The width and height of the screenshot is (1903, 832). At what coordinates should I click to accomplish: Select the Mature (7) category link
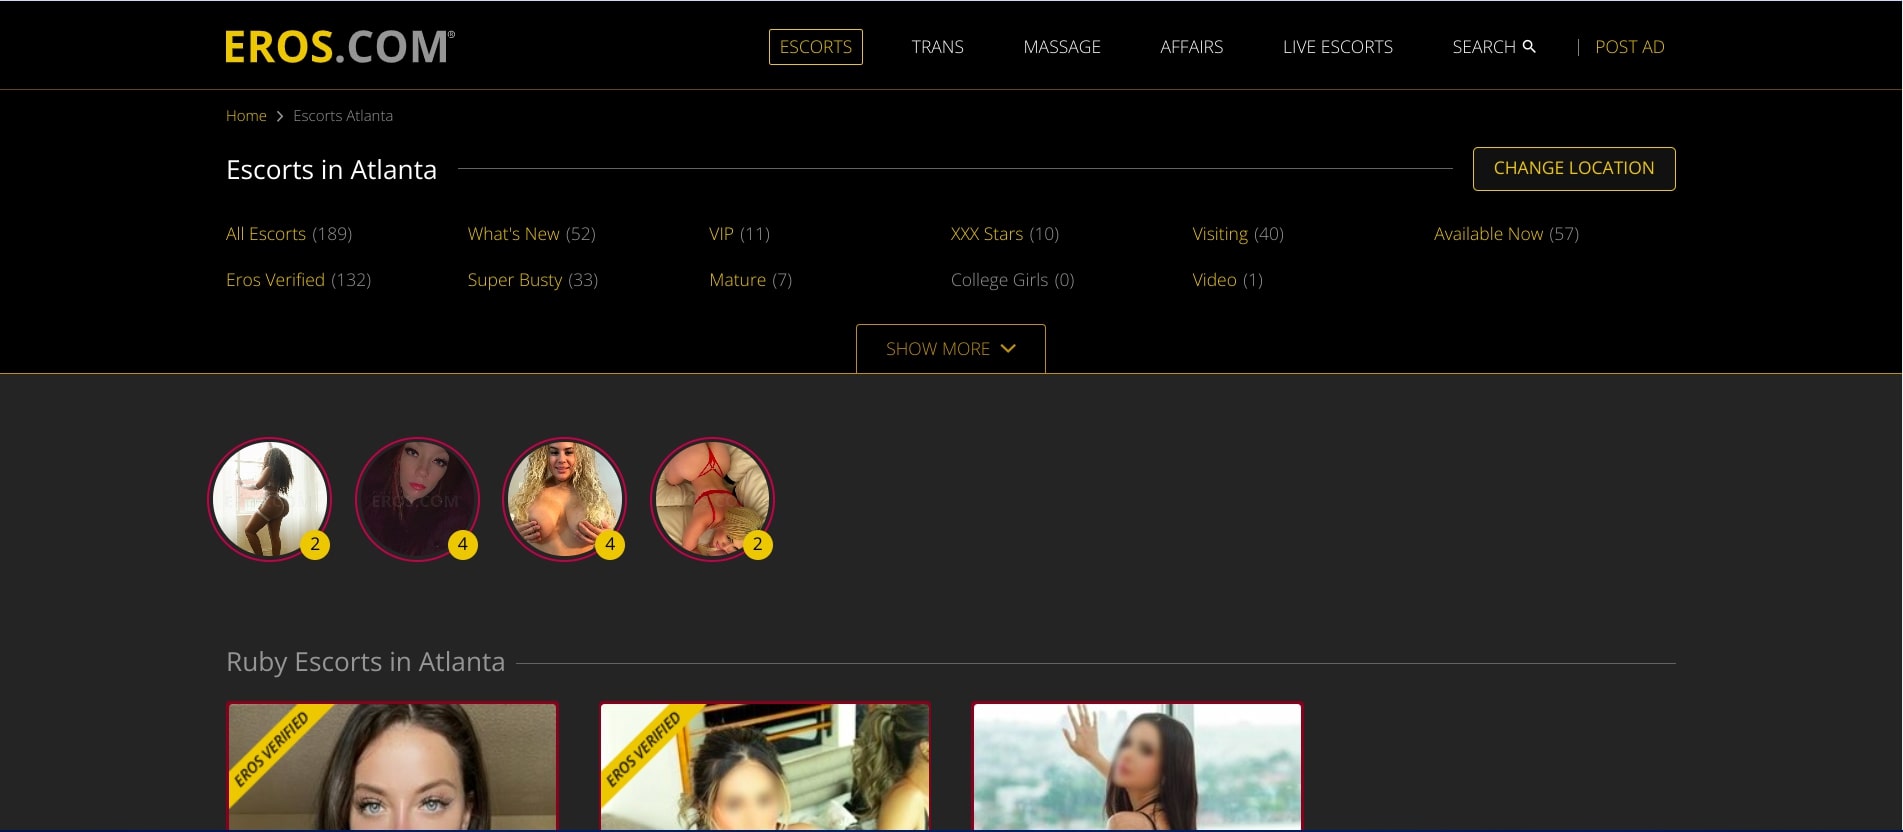[x=751, y=280]
